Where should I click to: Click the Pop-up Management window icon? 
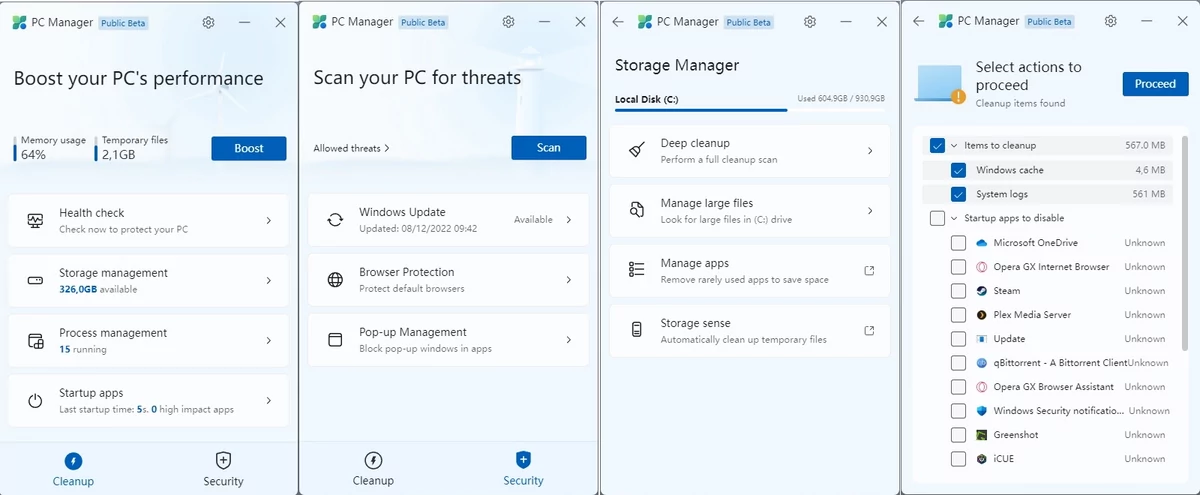(336, 340)
